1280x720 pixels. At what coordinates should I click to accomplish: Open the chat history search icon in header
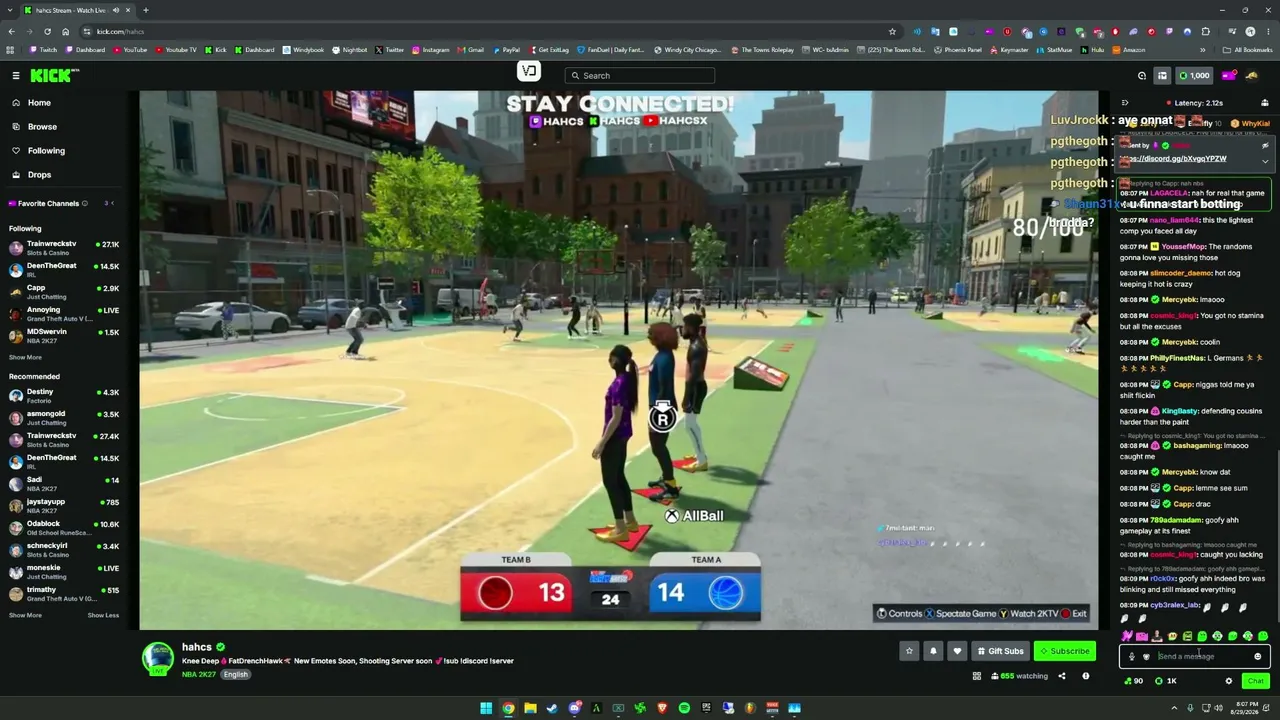coord(1142,75)
